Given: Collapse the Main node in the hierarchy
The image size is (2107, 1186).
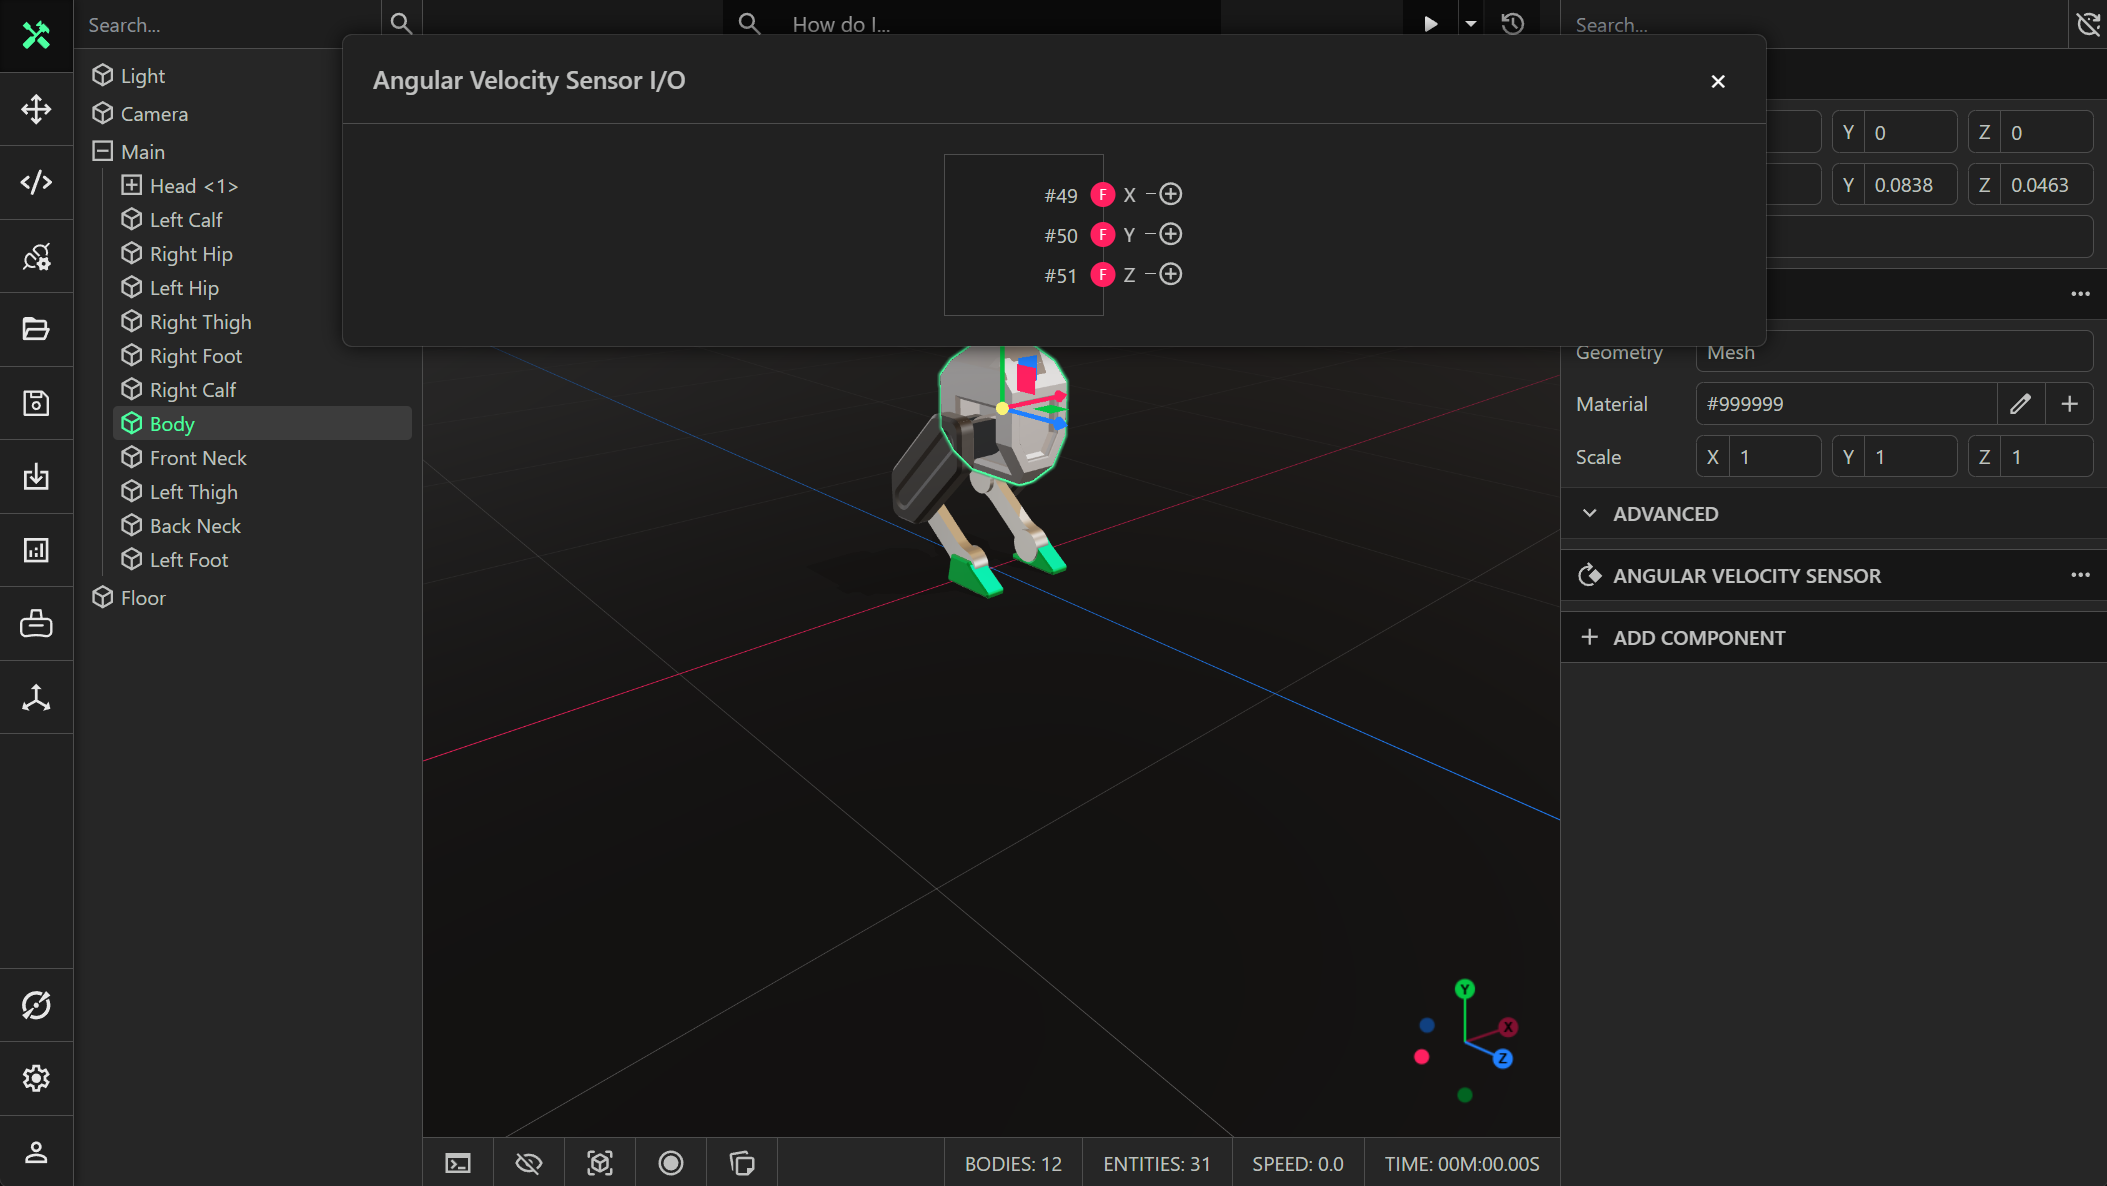Looking at the screenshot, I should coord(103,150).
